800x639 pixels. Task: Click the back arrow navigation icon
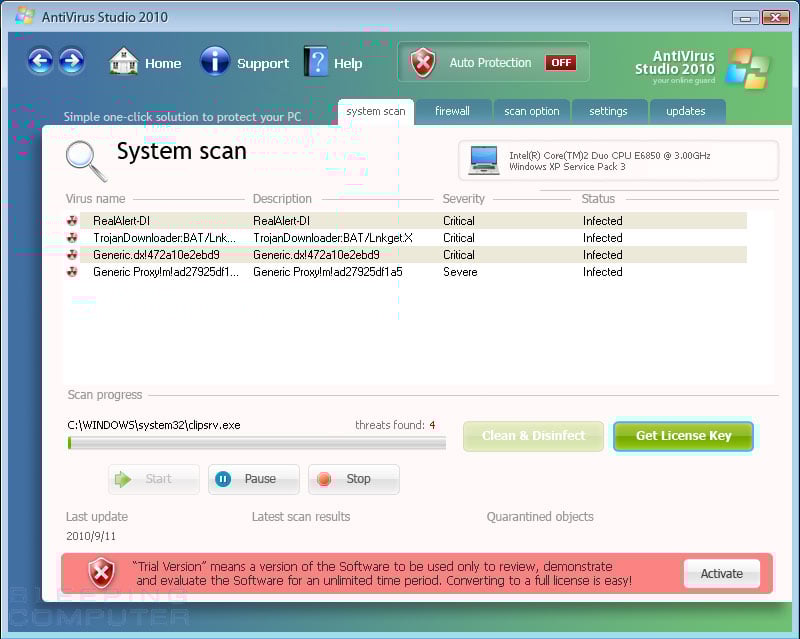40,62
